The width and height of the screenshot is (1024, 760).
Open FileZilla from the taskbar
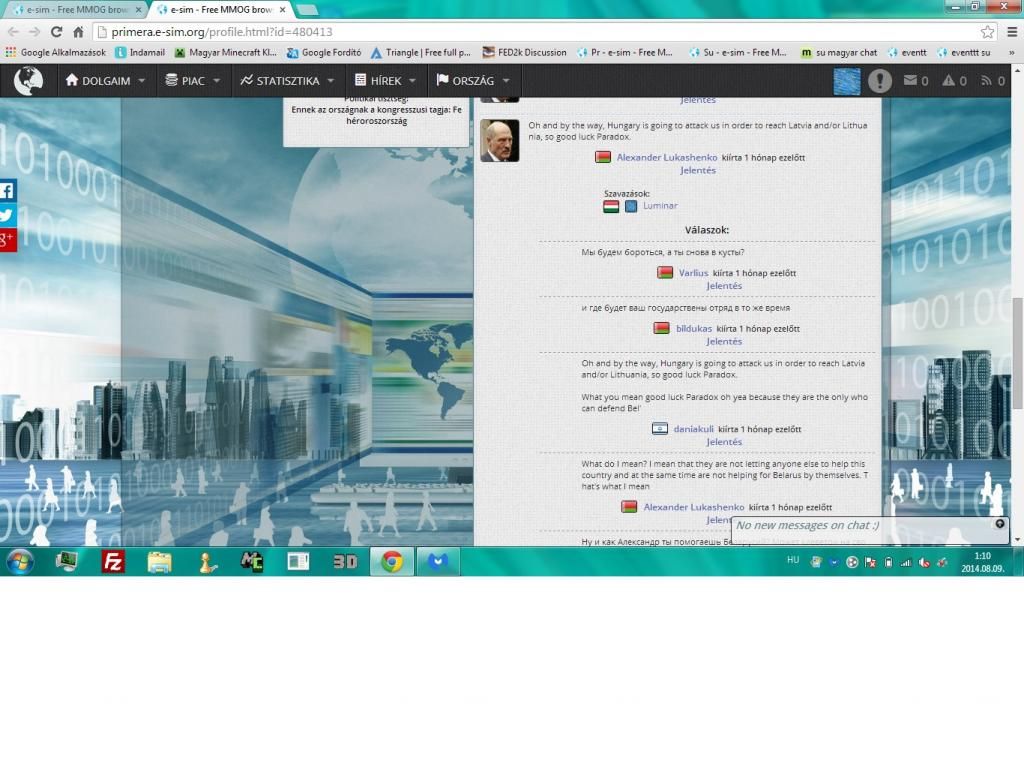tap(113, 561)
